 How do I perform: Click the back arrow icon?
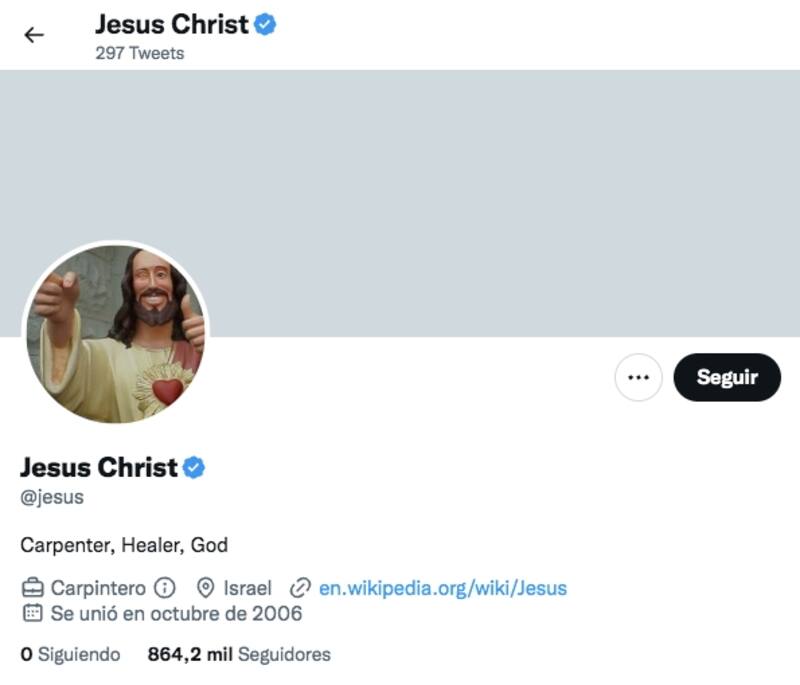tap(34, 35)
